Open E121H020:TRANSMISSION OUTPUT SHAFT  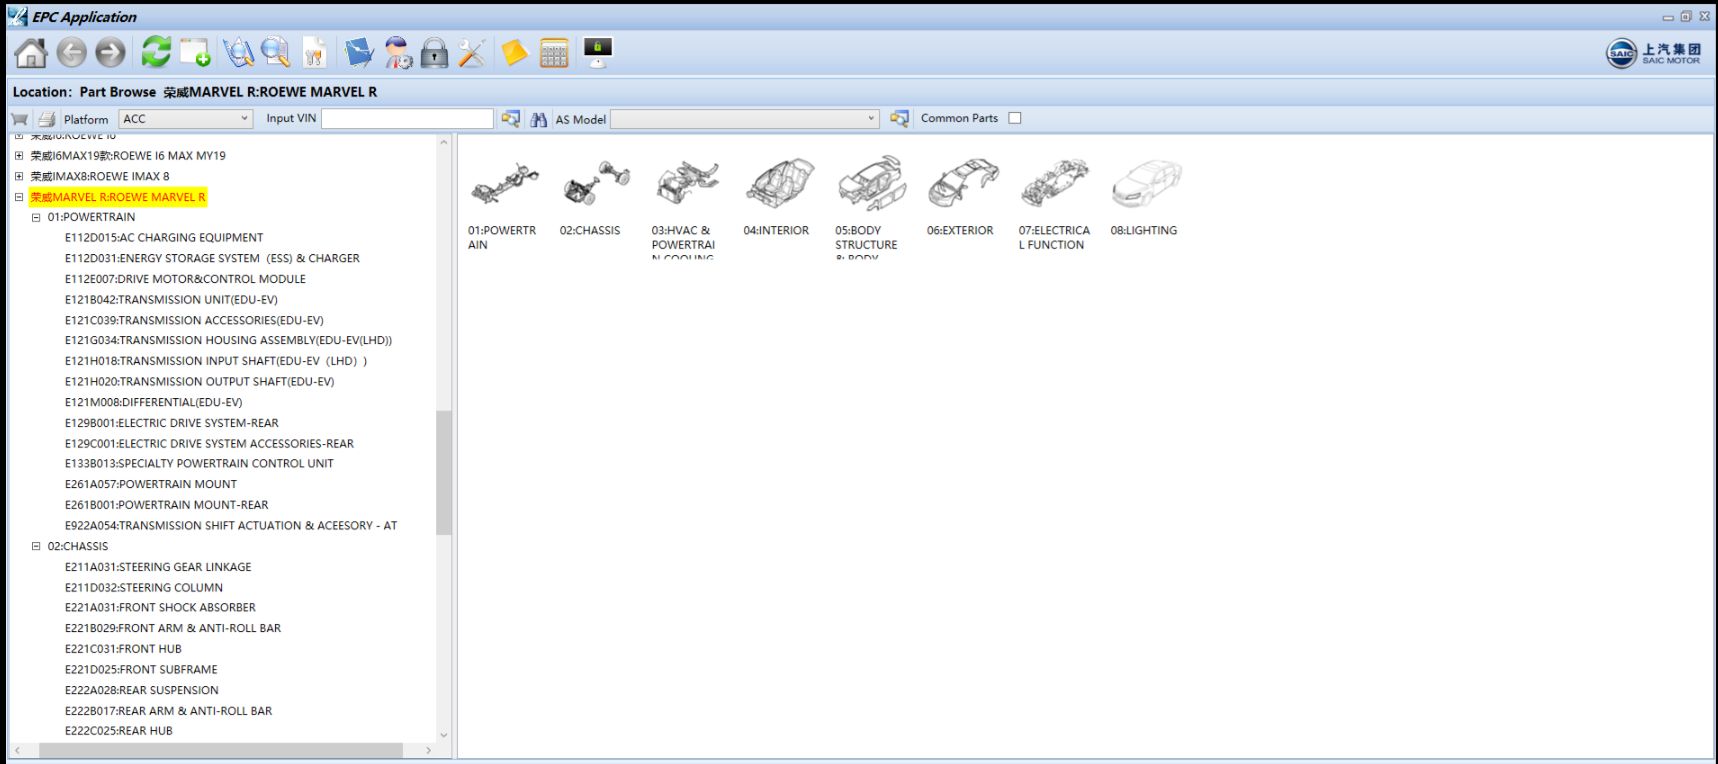coord(199,382)
